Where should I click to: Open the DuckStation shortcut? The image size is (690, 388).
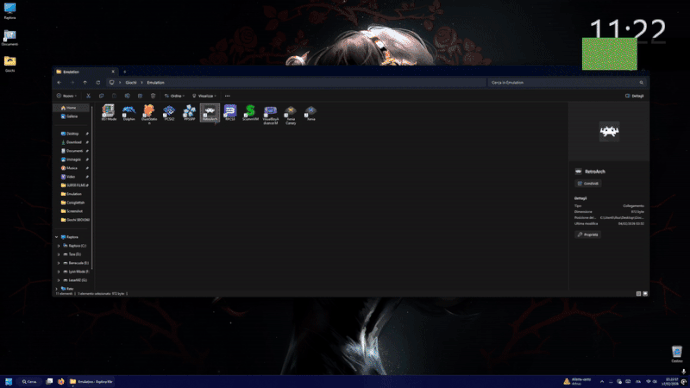pyautogui.click(x=149, y=114)
